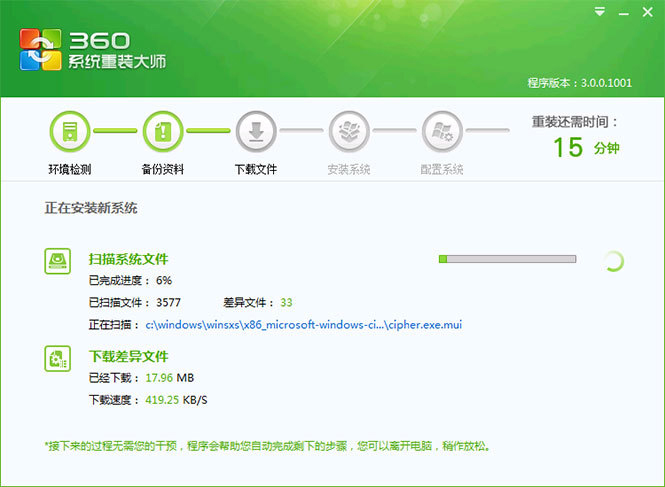Click the 备份资料 step icon
This screenshot has height=487, width=665.
(x=162, y=131)
